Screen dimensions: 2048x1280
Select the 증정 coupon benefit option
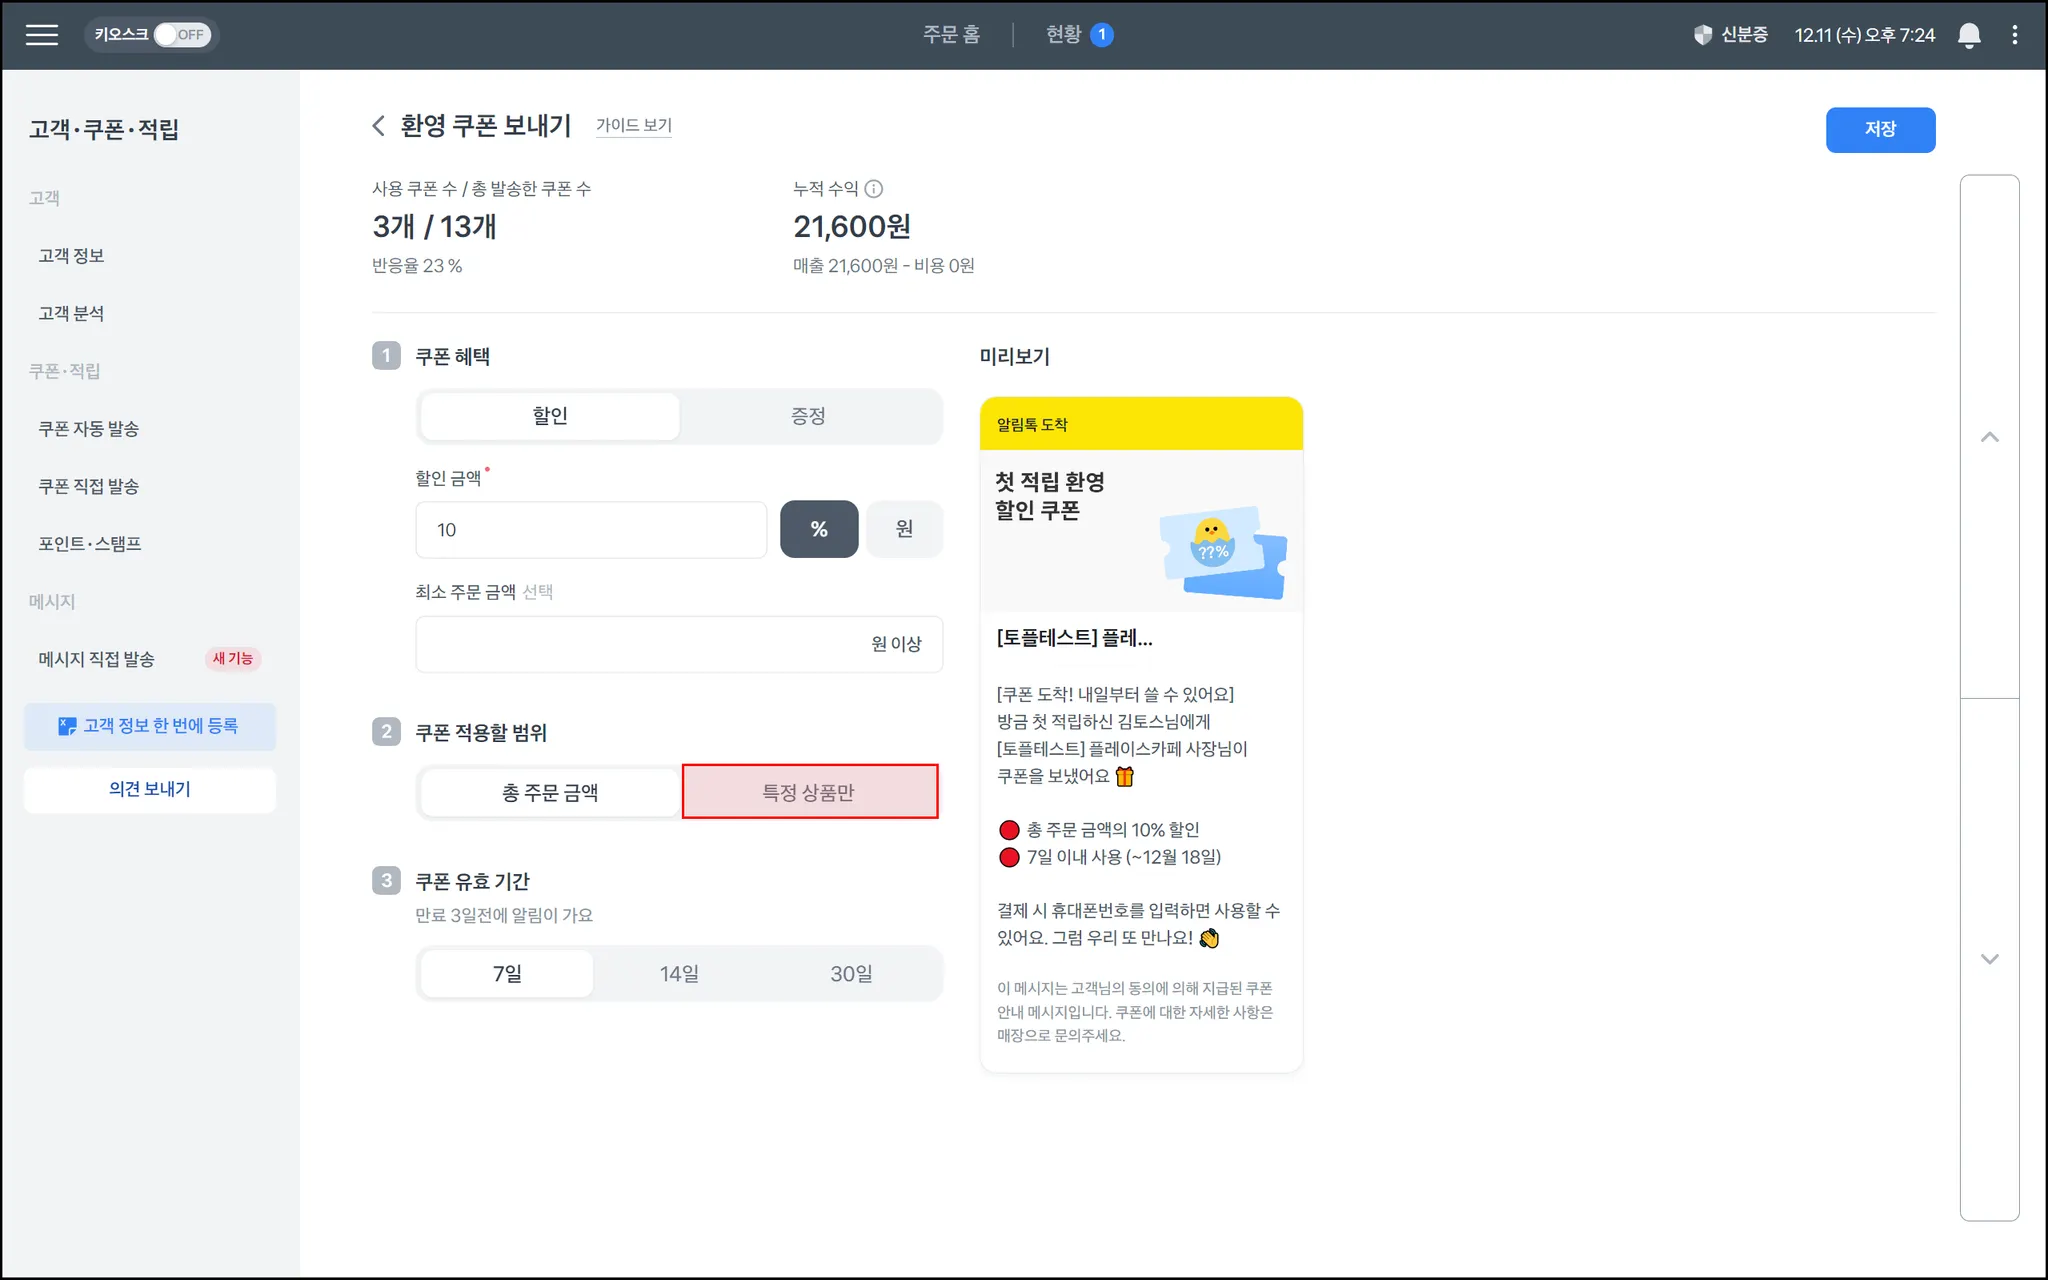point(808,416)
